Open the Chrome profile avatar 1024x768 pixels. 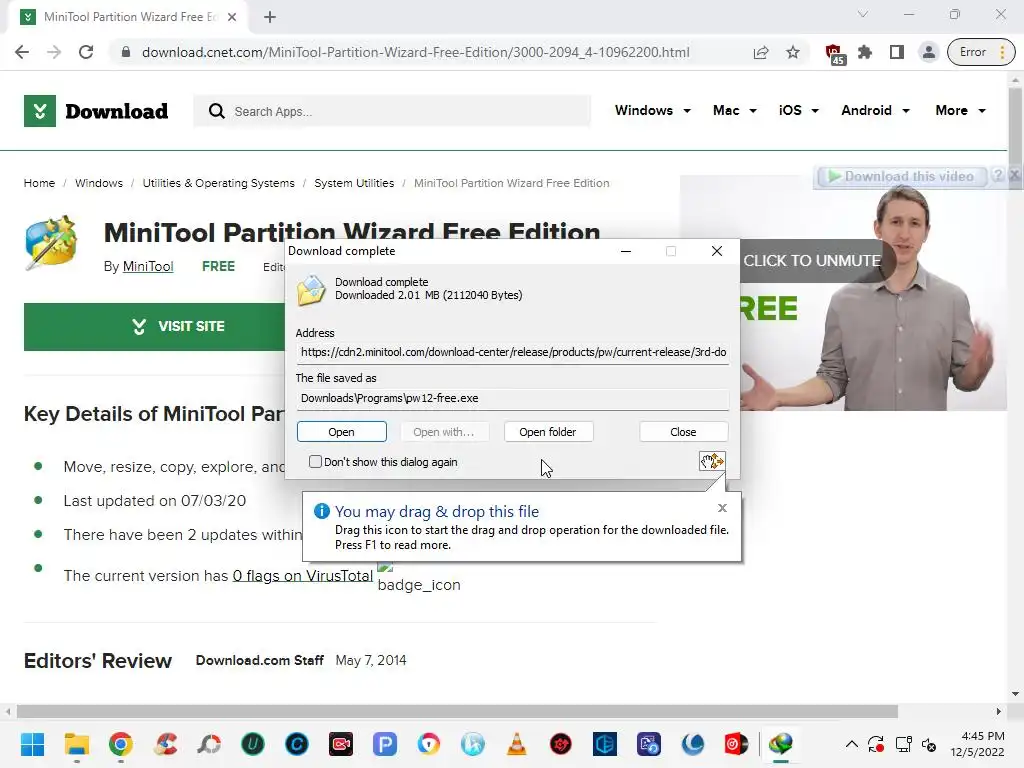pyautogui.click(x=928, y=52)
